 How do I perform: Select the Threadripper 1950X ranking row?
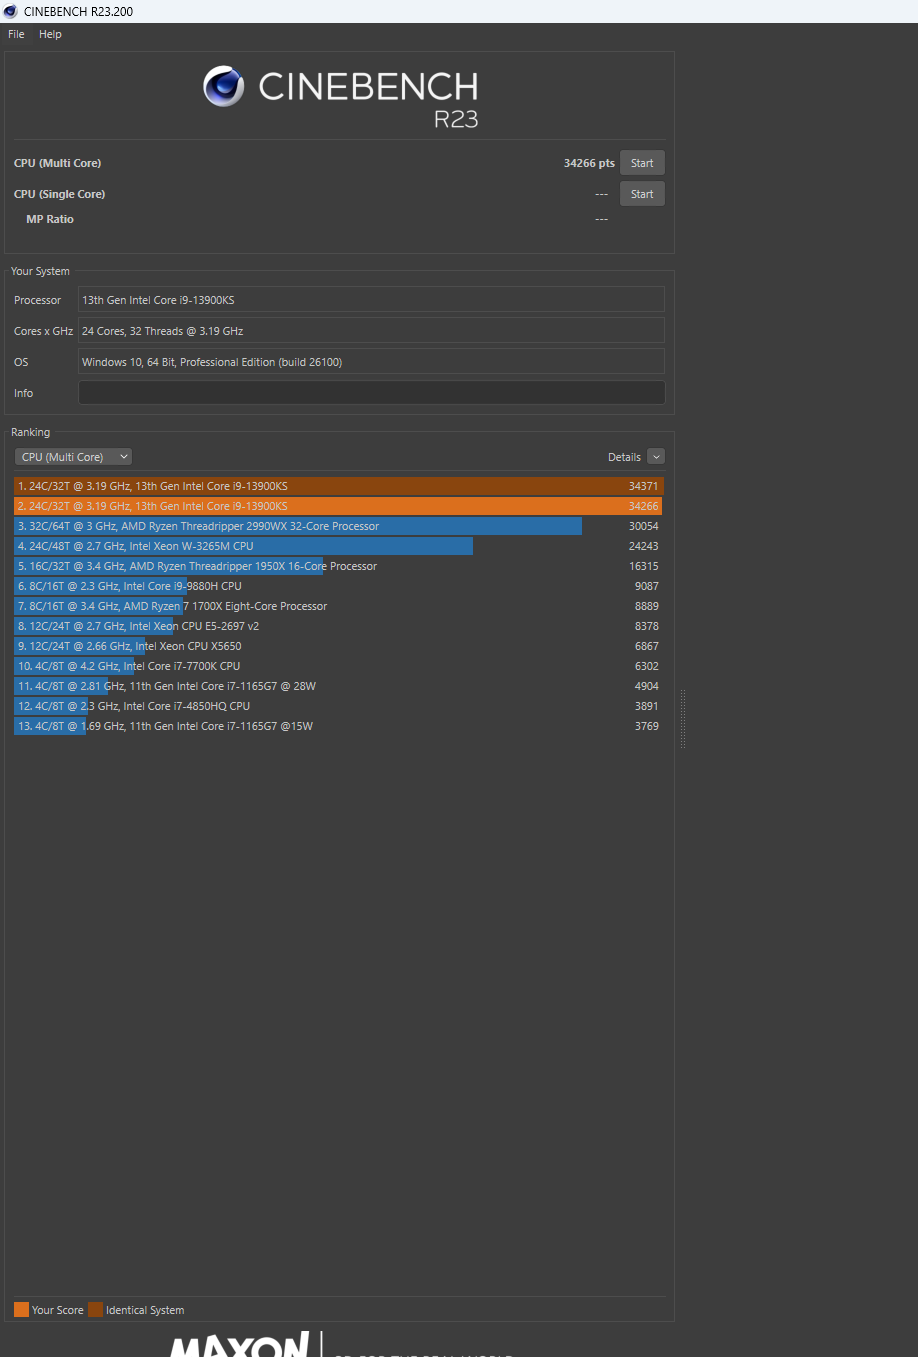(x=339, y=566)
